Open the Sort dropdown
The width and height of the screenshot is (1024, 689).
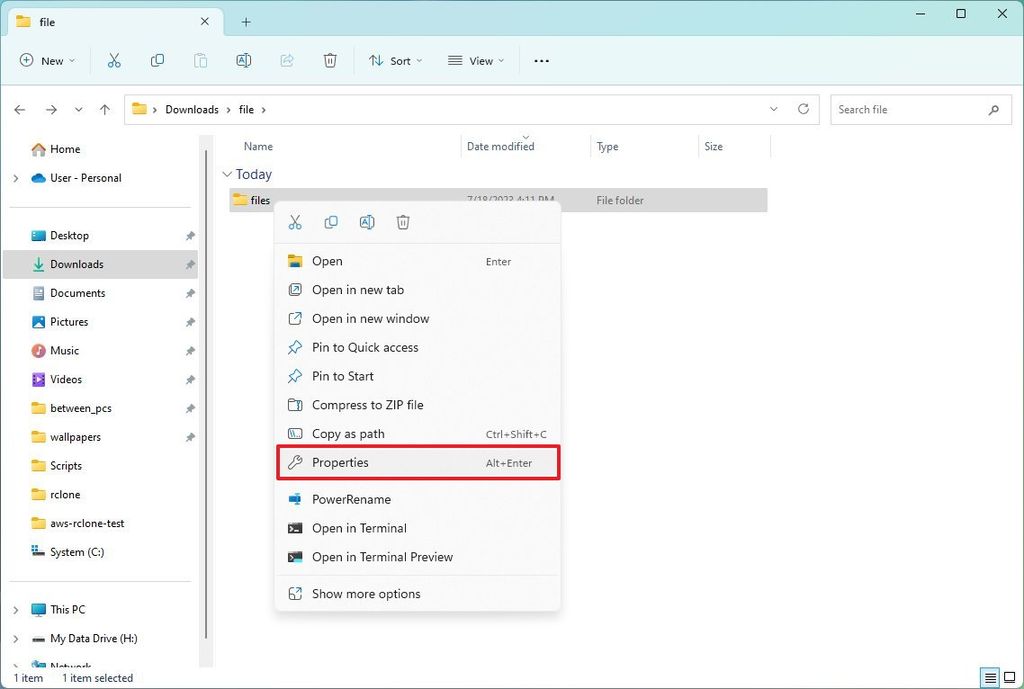[x=395, y=60]
